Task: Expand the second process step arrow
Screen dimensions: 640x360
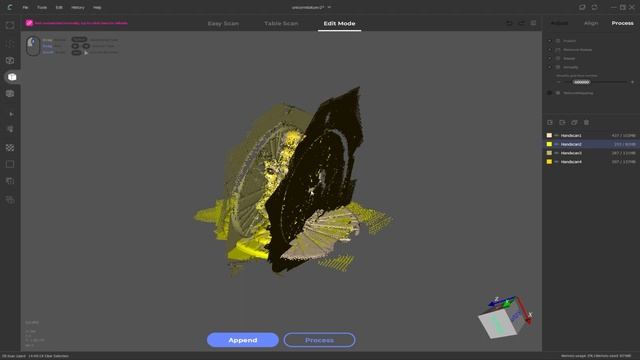Action: 549,50
